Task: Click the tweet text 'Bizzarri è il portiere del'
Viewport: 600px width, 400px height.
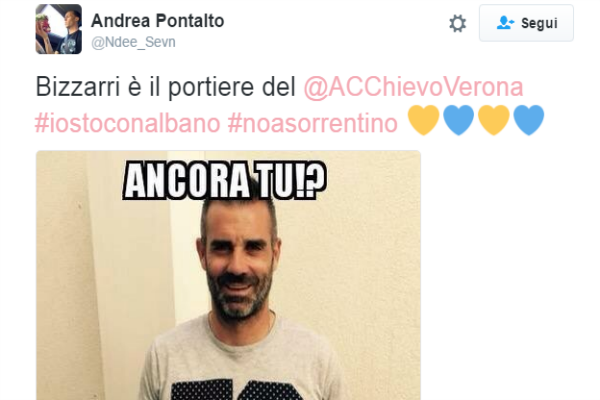Action: [166, 87]
